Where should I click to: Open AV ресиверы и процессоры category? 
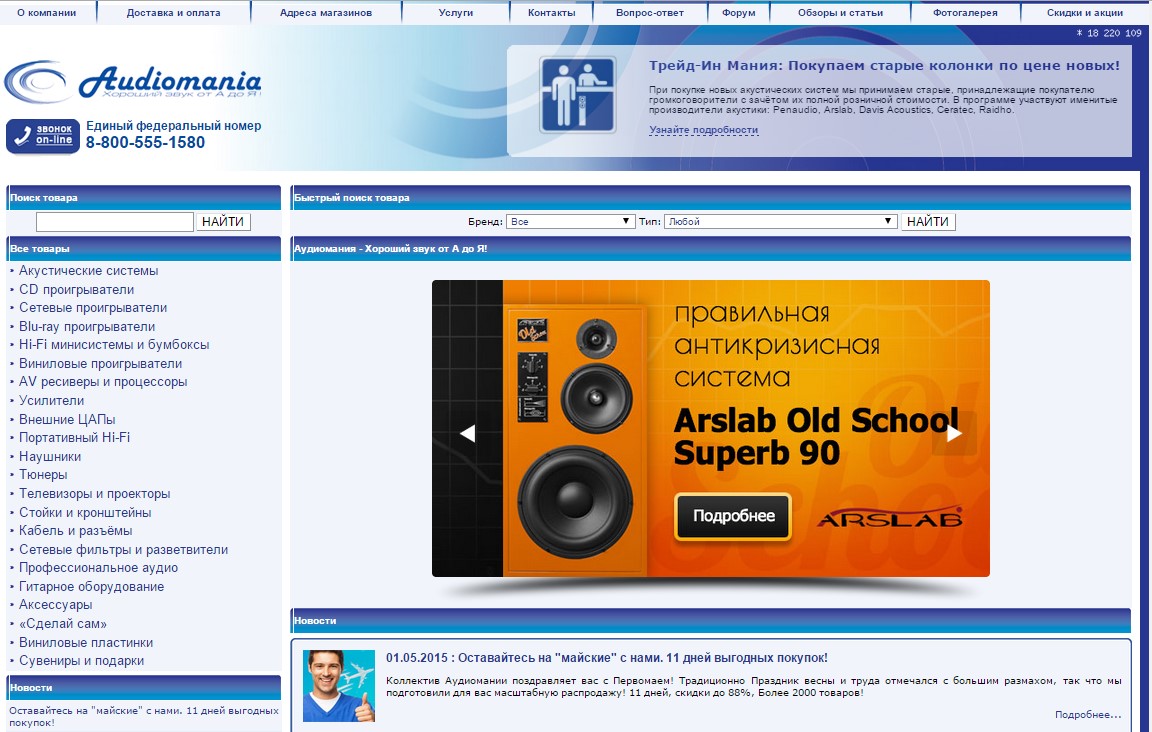[103, 382]
